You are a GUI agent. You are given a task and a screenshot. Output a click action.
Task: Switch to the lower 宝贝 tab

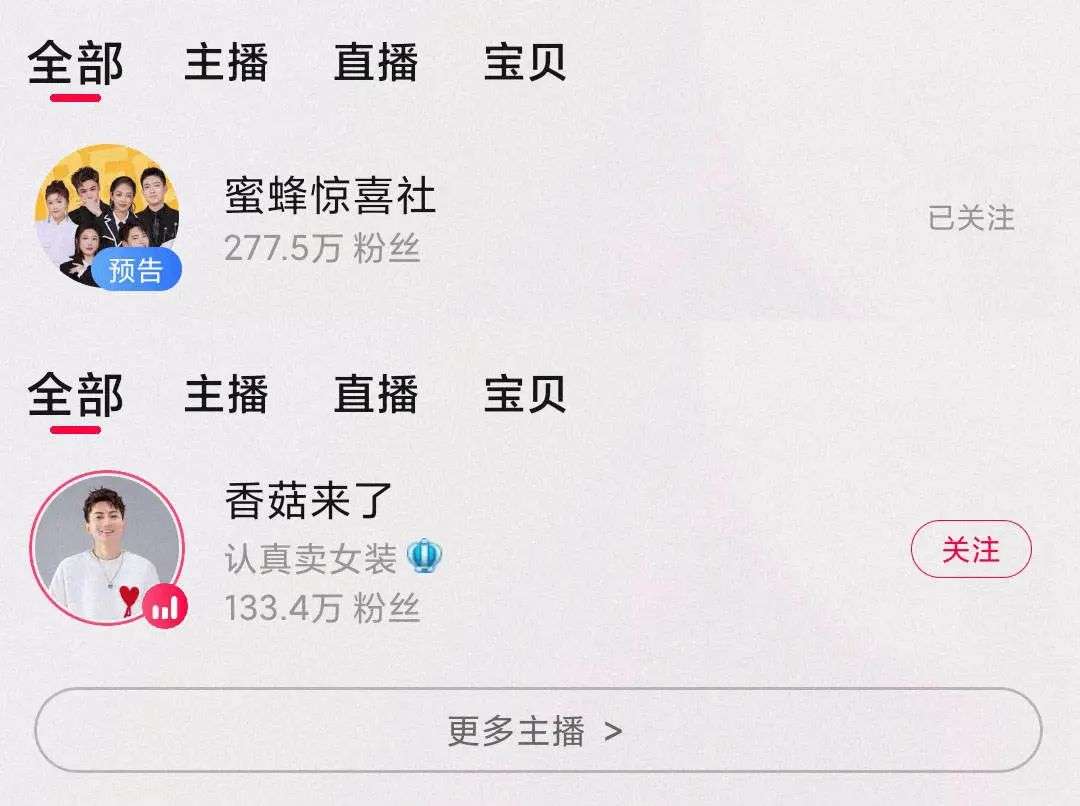point(525,395)
